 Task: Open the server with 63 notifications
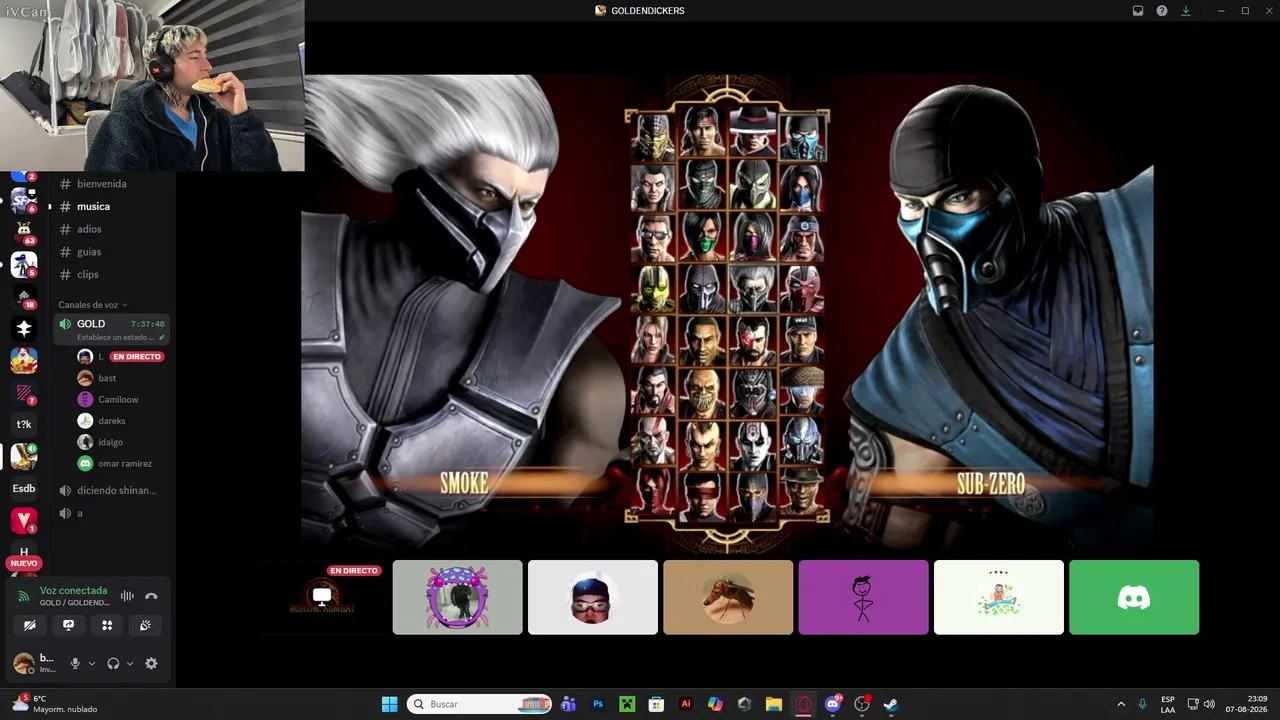click(x=24, y=232)
